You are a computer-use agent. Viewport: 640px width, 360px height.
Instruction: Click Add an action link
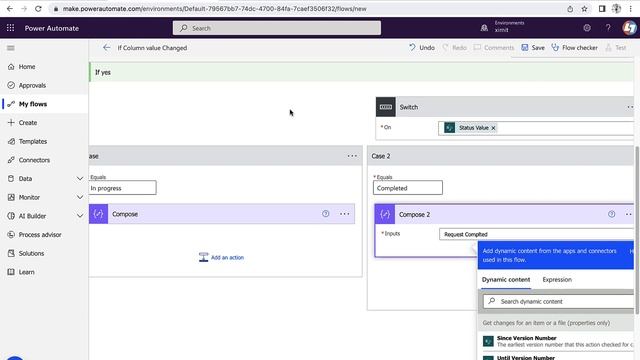click(x=222, y=258)
